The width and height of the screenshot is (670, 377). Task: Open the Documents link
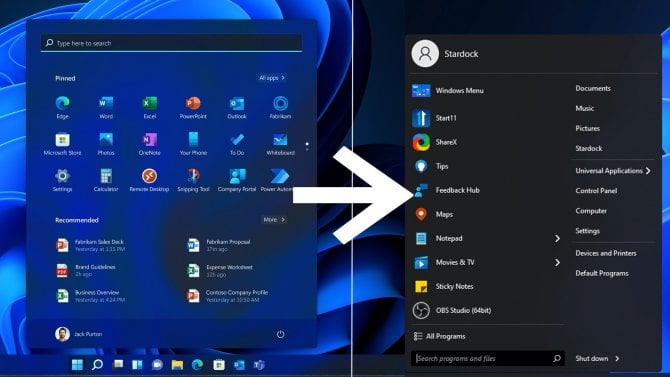[x=593, y=88]
